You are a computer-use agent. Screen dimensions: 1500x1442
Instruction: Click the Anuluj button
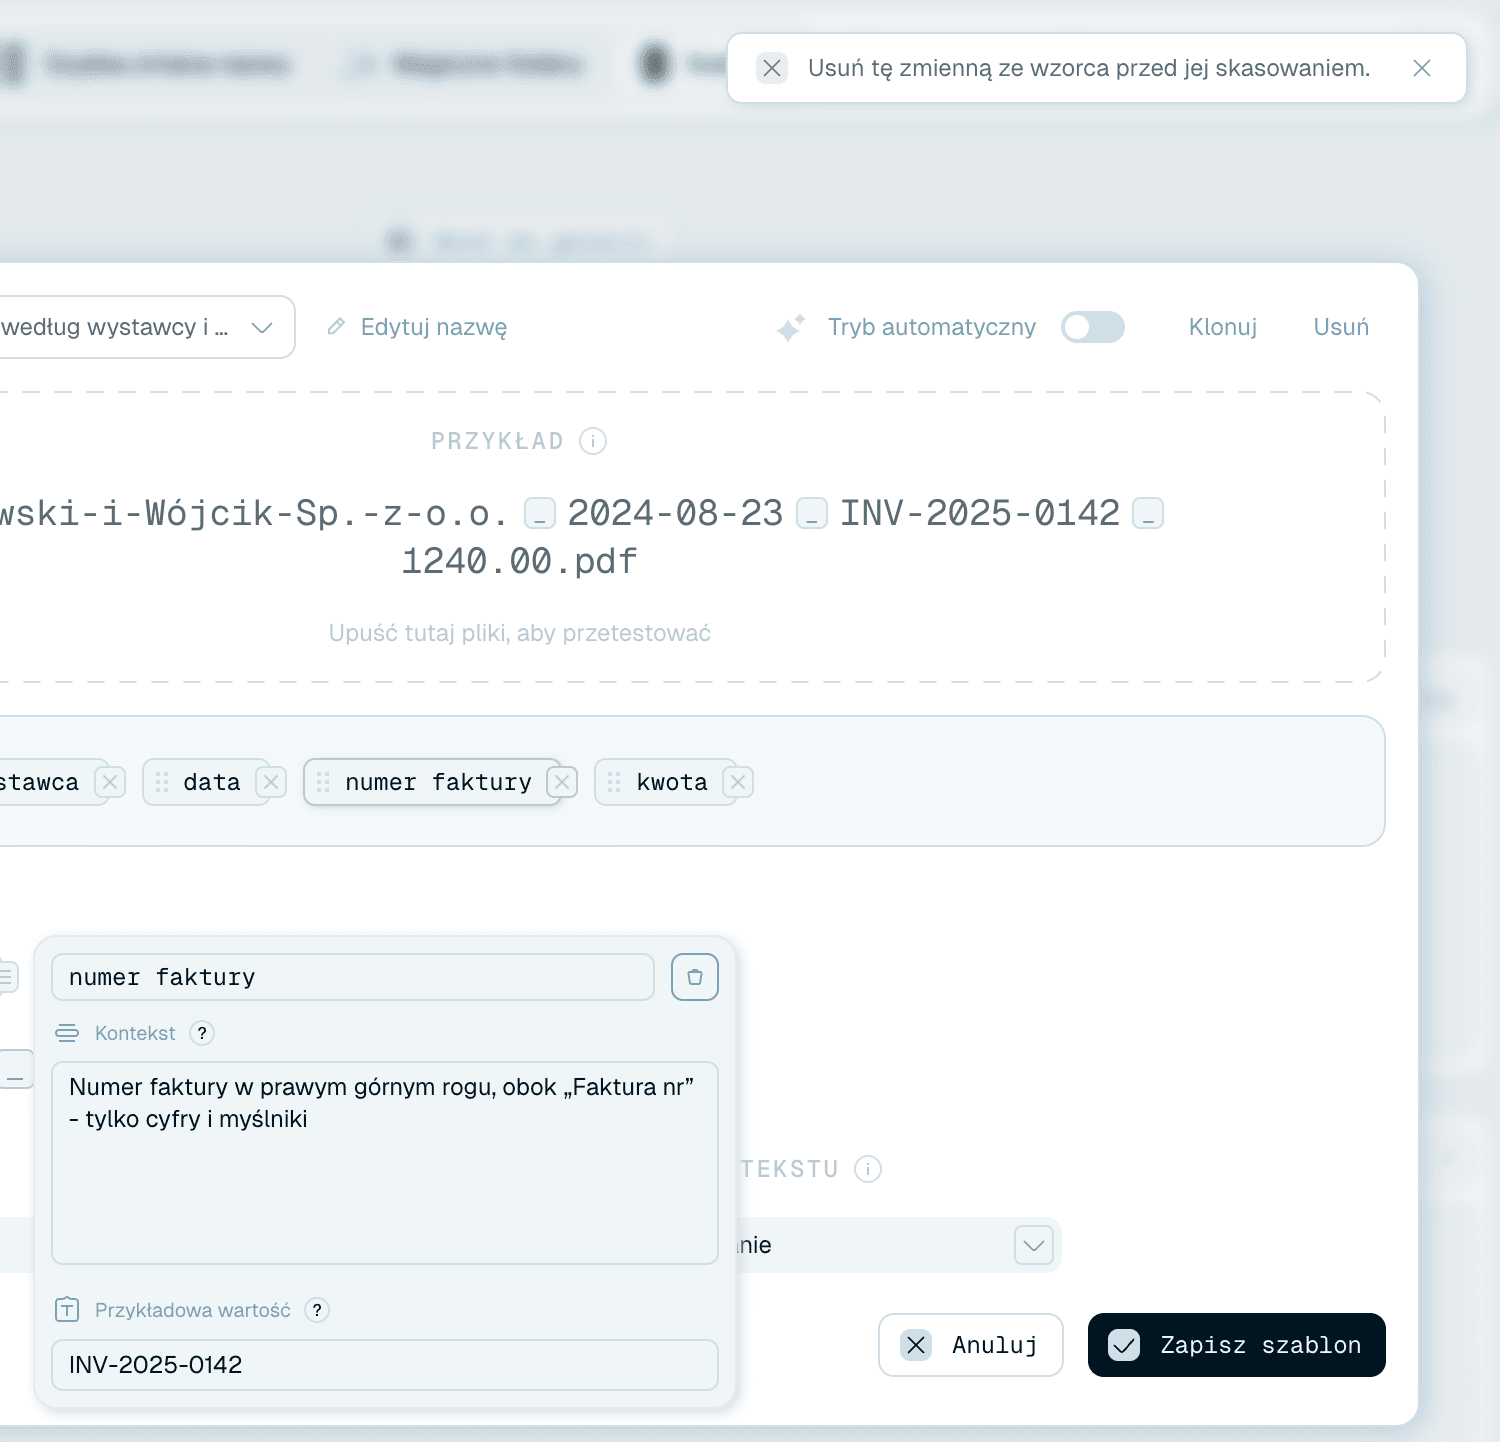(x=970, y=1345)
